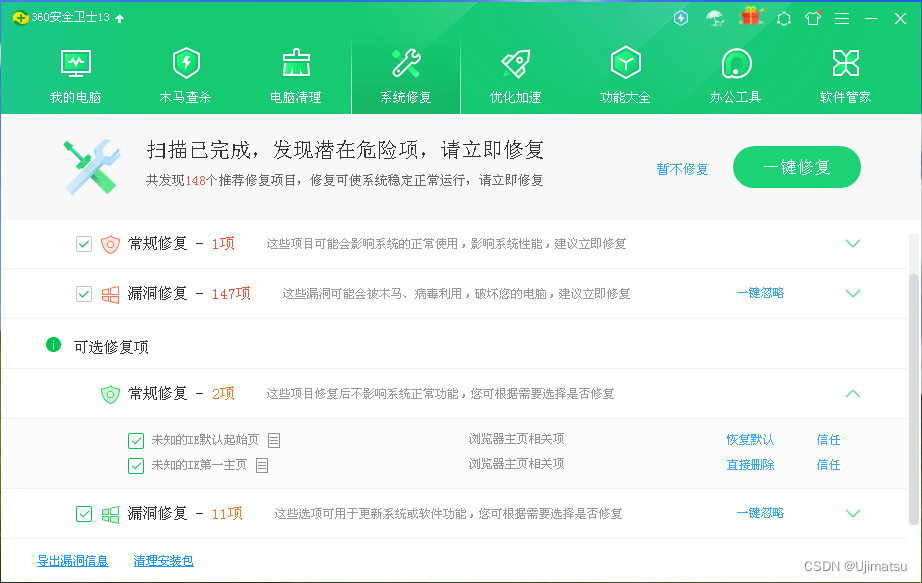Click 直接删除 for IE第一主页
922x583 pixels.
[x=750, y=465]
